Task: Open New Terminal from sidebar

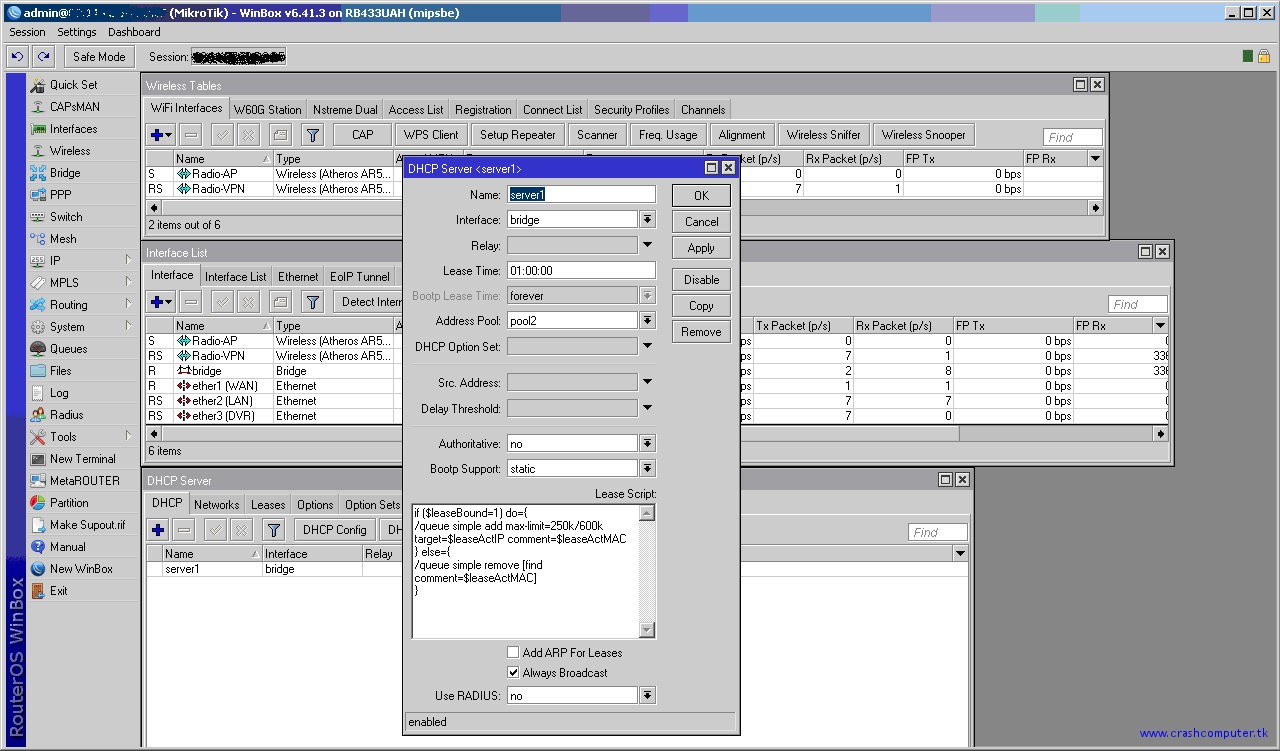Action: (82, 459)
